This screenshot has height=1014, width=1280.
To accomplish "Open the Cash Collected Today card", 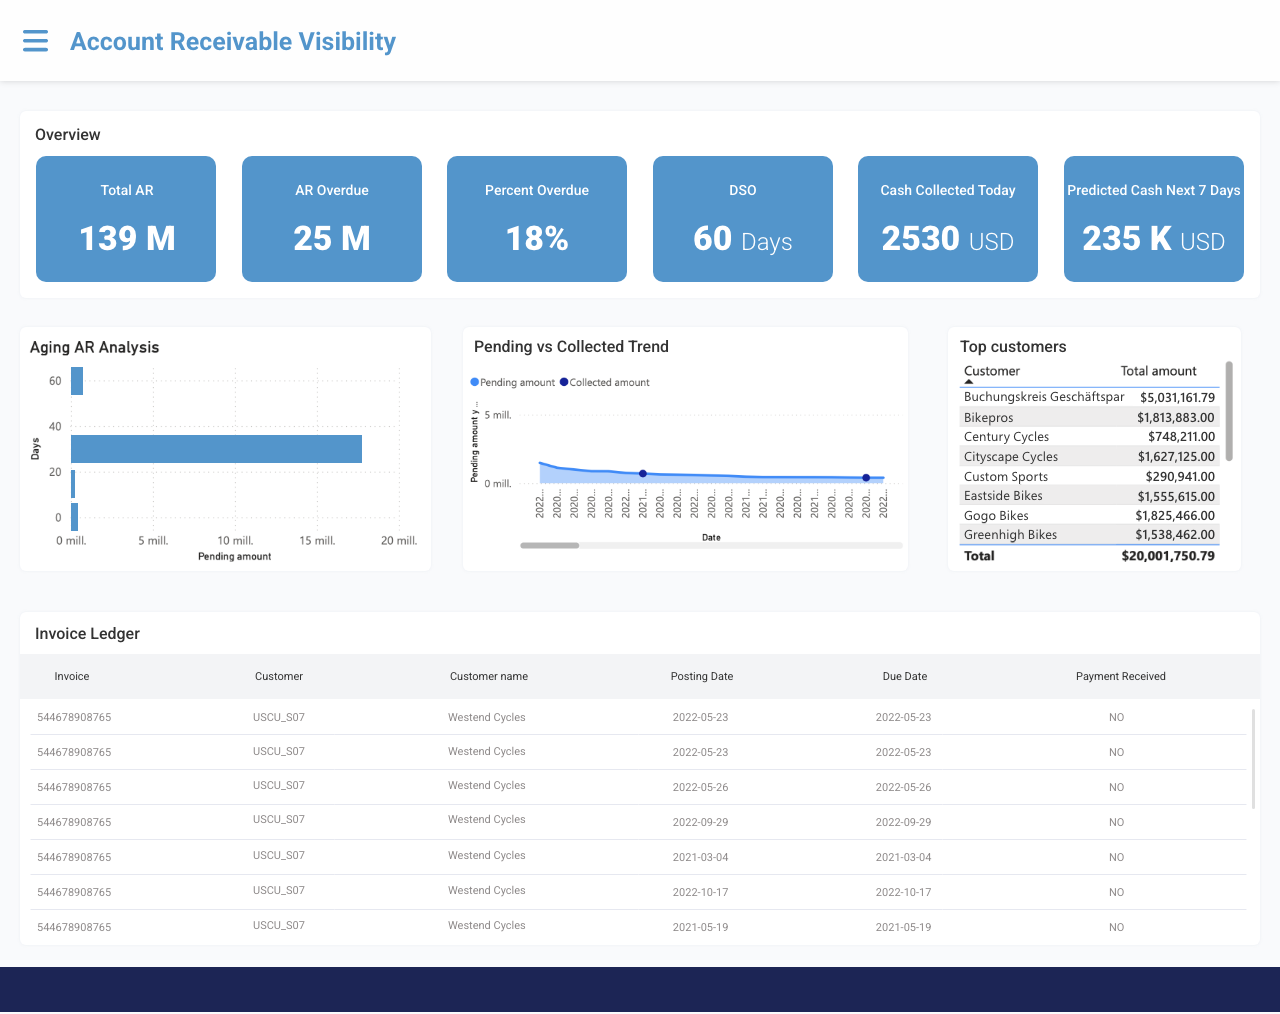I will tap(948, 219).
